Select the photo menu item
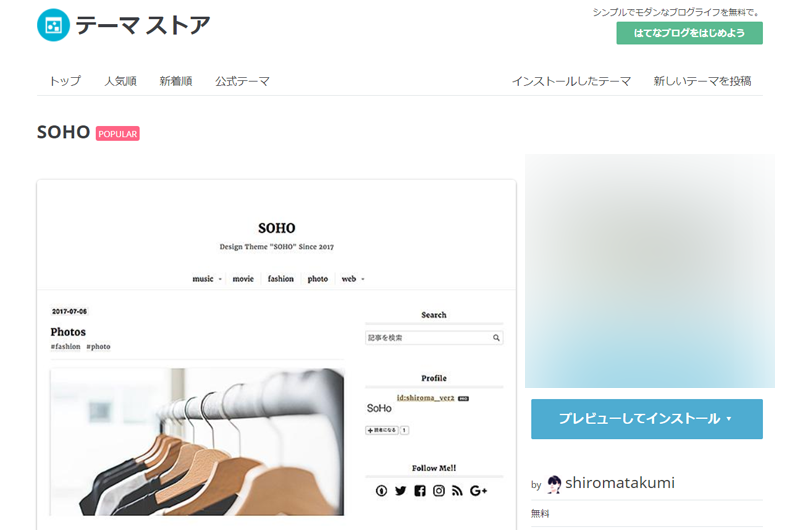Image resolution: width=800 pixels, height=530 pixels. tap(317, 279)
